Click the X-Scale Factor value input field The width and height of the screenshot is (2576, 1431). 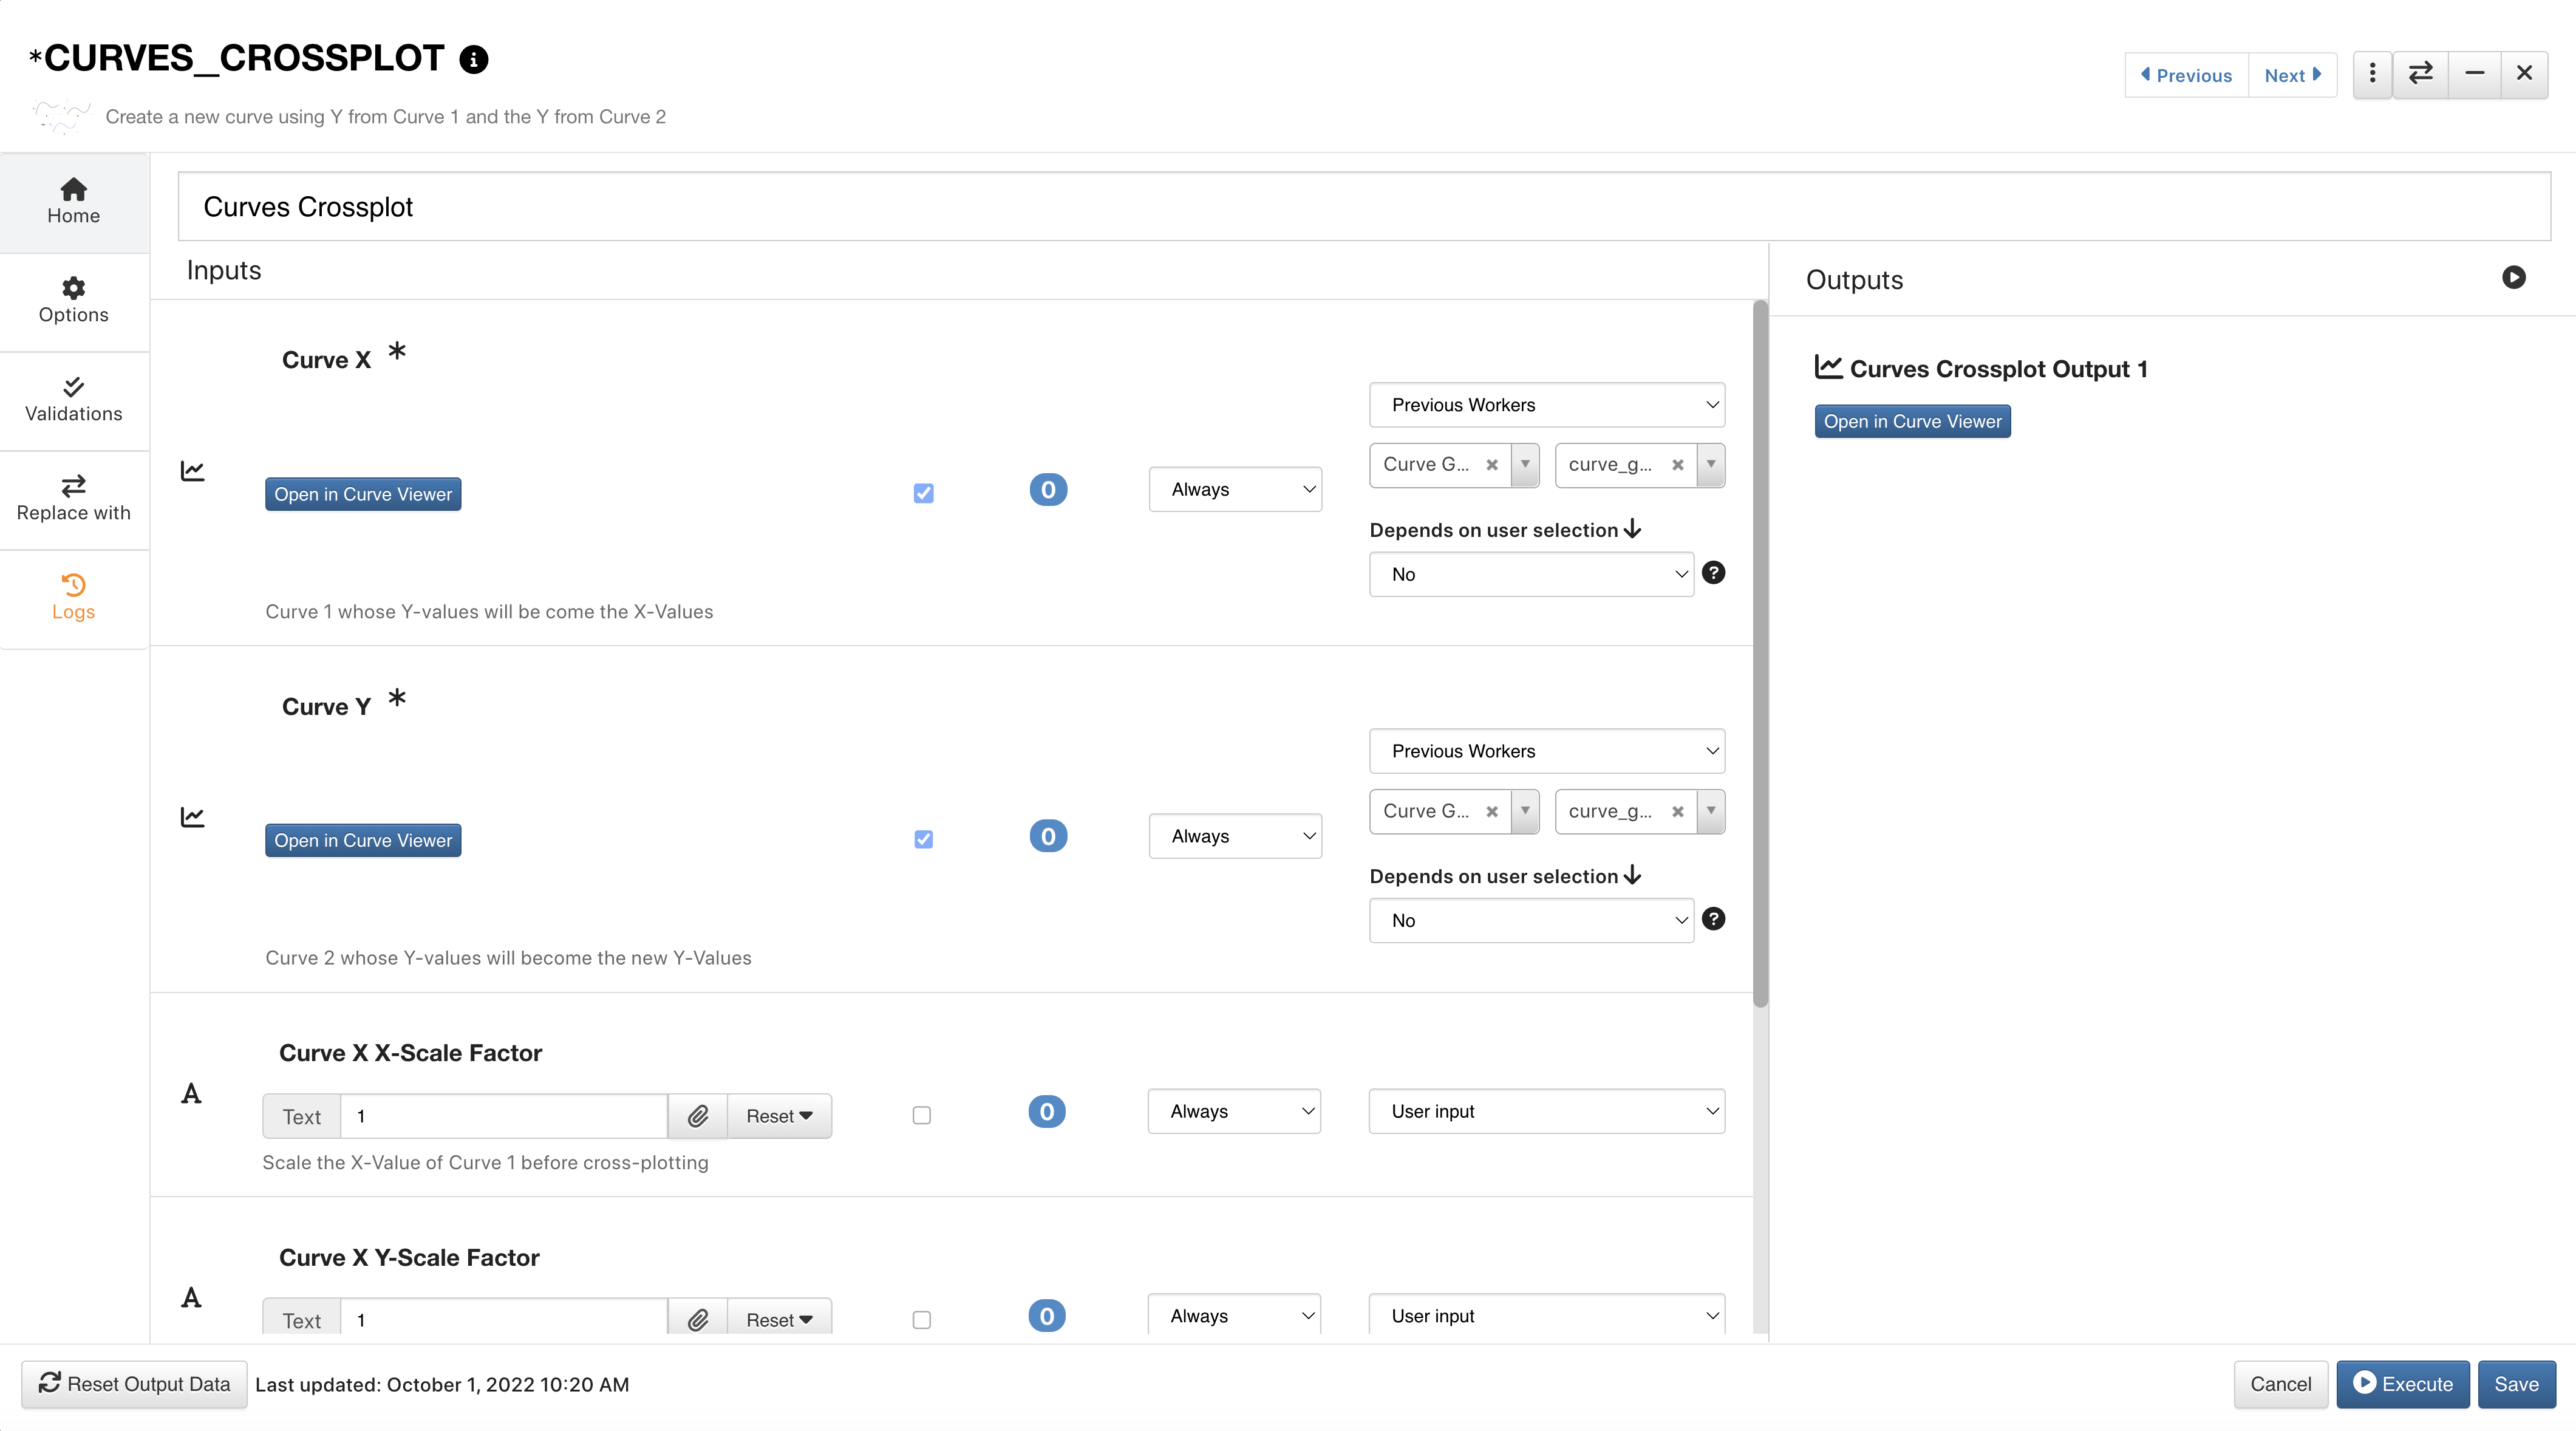pos(504,1116)
